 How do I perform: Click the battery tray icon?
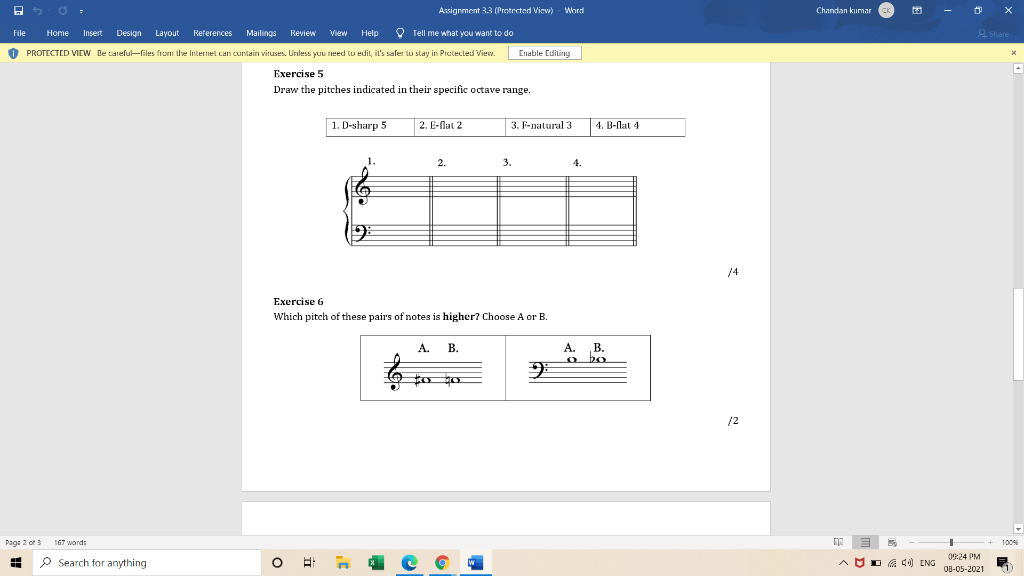click(876, 562)
